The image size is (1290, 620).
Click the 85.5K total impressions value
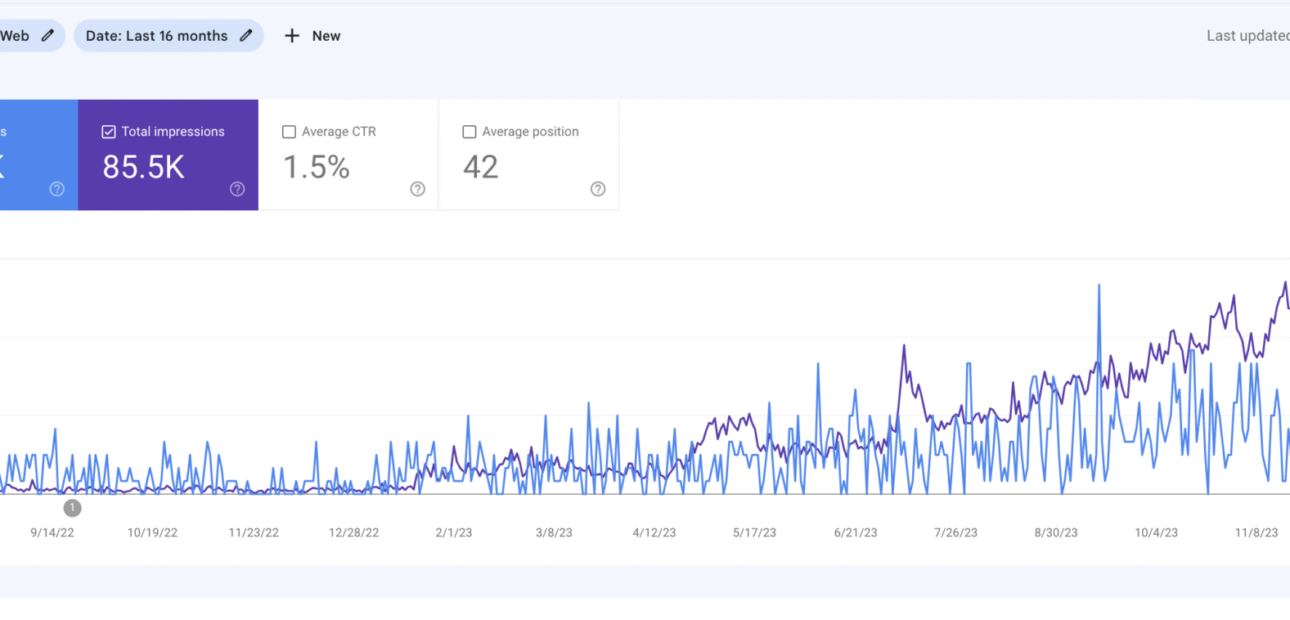[143, 167]
